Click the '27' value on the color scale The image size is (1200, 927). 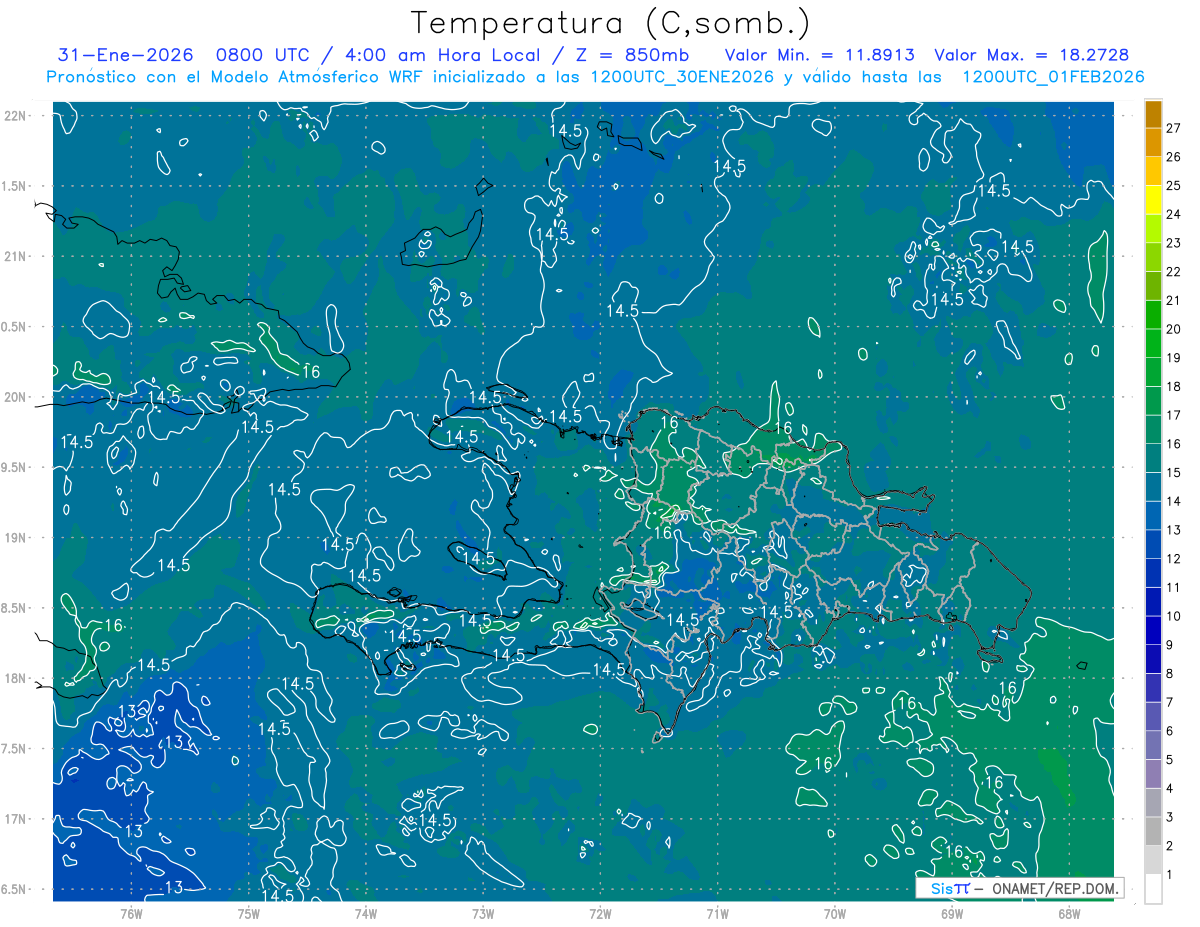click(1173, 127)
